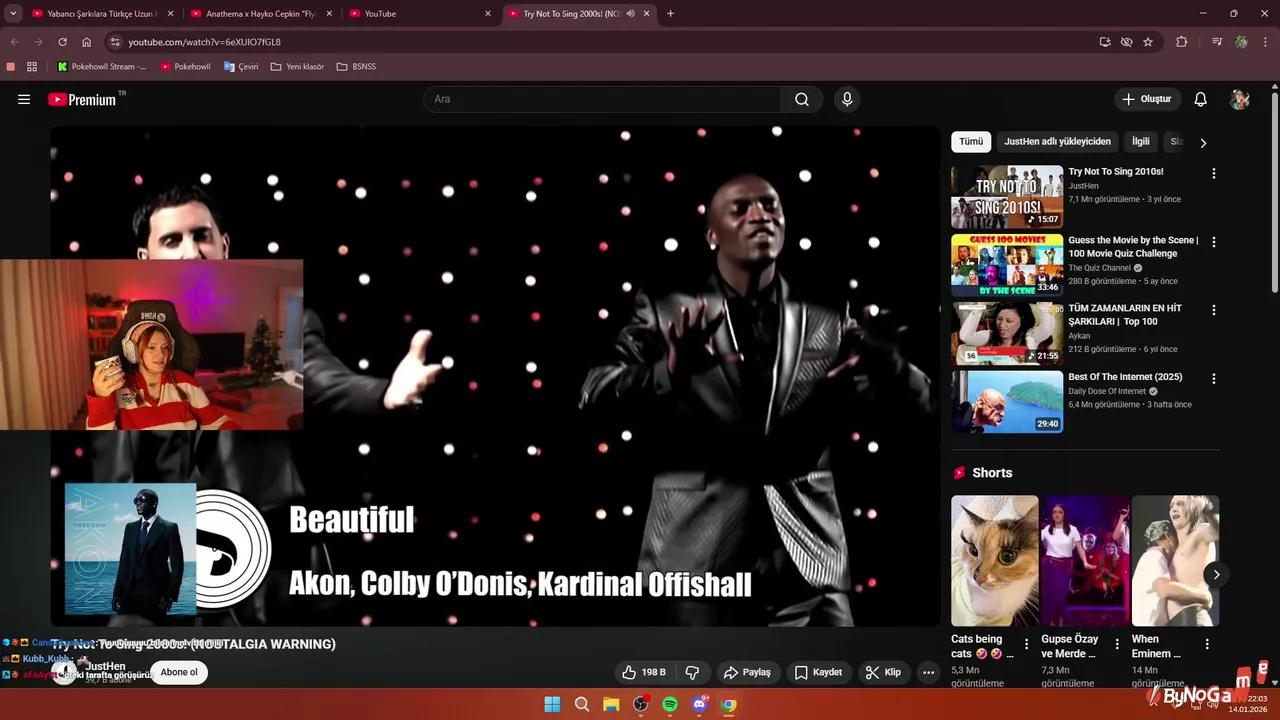Open options for Gupse Özay short
The height and width of the screenshot is (720, 1280).
pos(1117,644)
